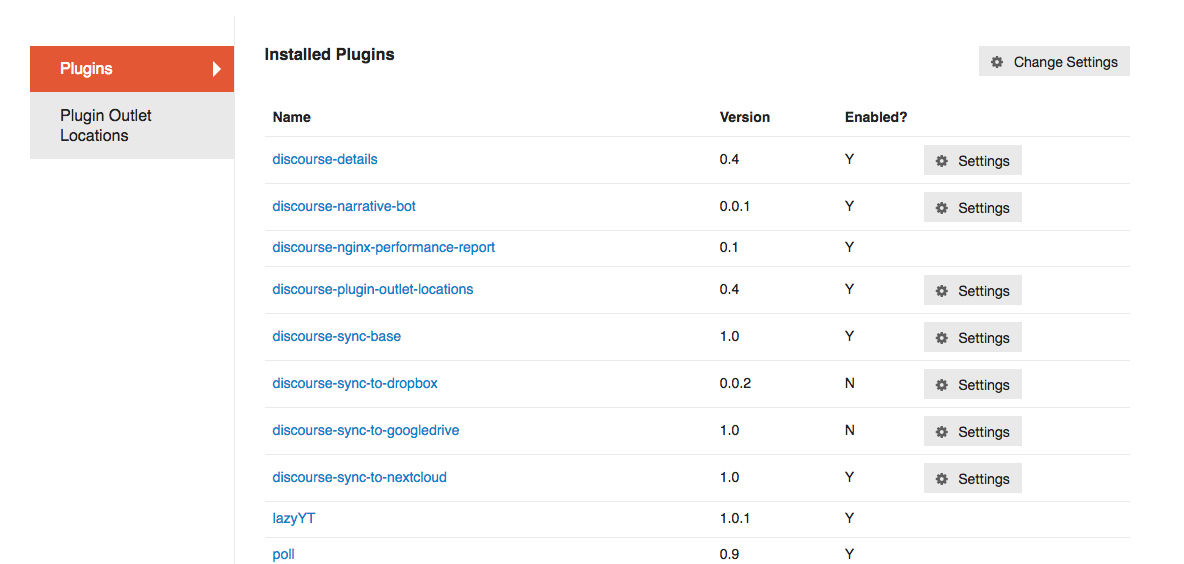The height and width of the screenshot is (564, 1184).
Task: Open the discourse-sync-base plugin link
Action: coord(336,336)
